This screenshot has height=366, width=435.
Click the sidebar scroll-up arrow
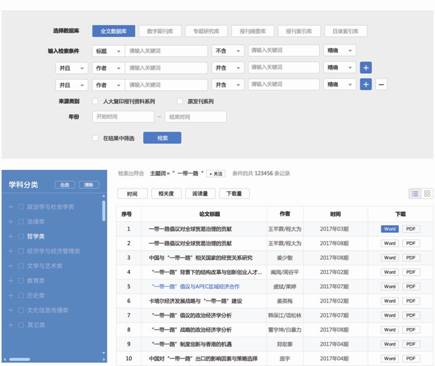(104, 196)
